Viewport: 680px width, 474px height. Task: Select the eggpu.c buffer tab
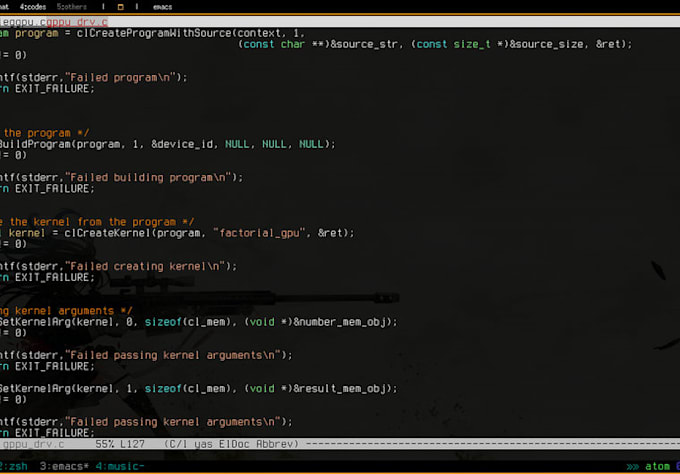click(23, 22)
